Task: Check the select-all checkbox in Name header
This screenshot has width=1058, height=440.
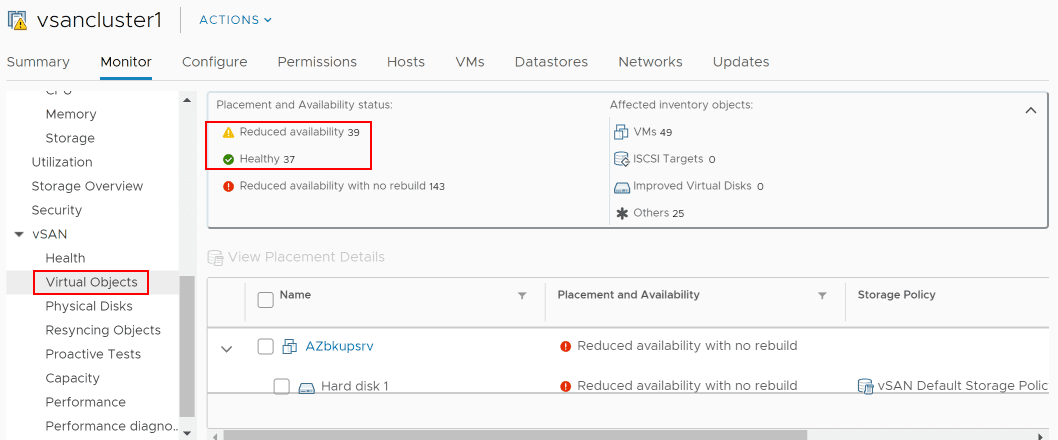Action: click(266, 299)
